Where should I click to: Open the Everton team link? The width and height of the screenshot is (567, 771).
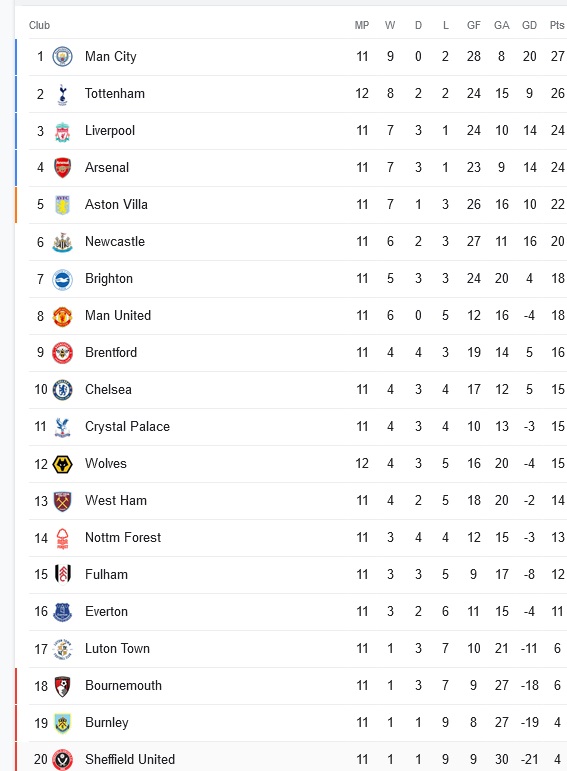click(x=106, y=612)
